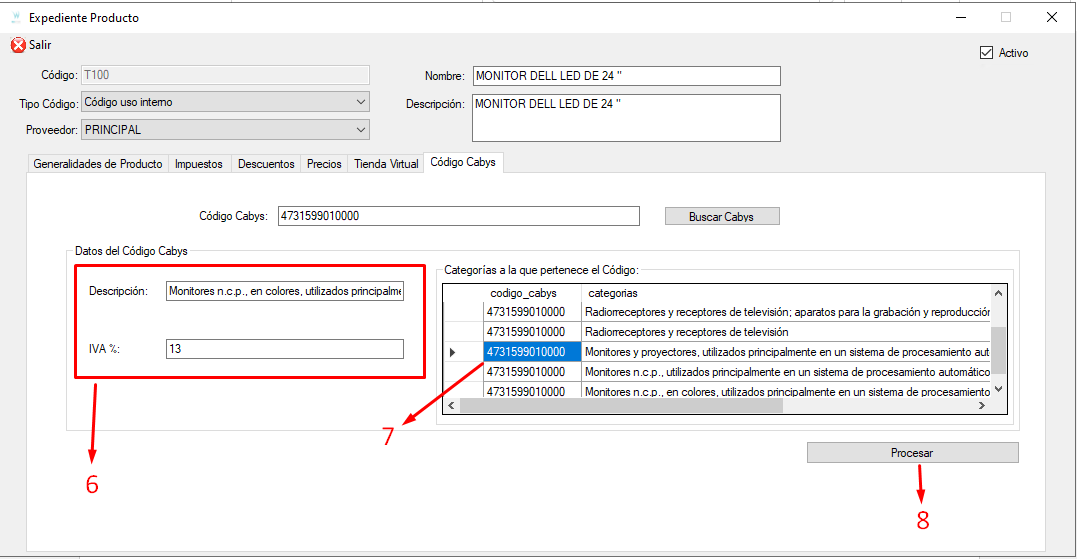The height and width of the screenshot is (559, 1077).
Task: Click the horizontal scroll right arrow
Action: 982,406
